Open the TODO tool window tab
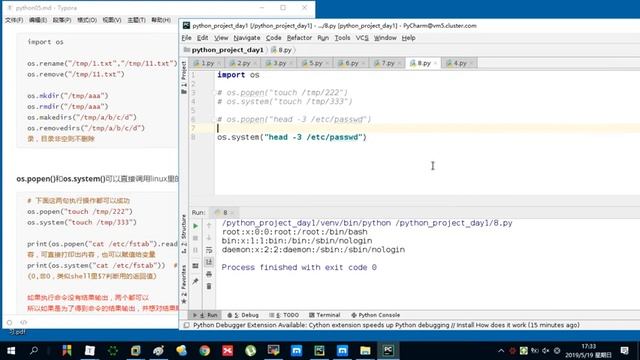 284,315
